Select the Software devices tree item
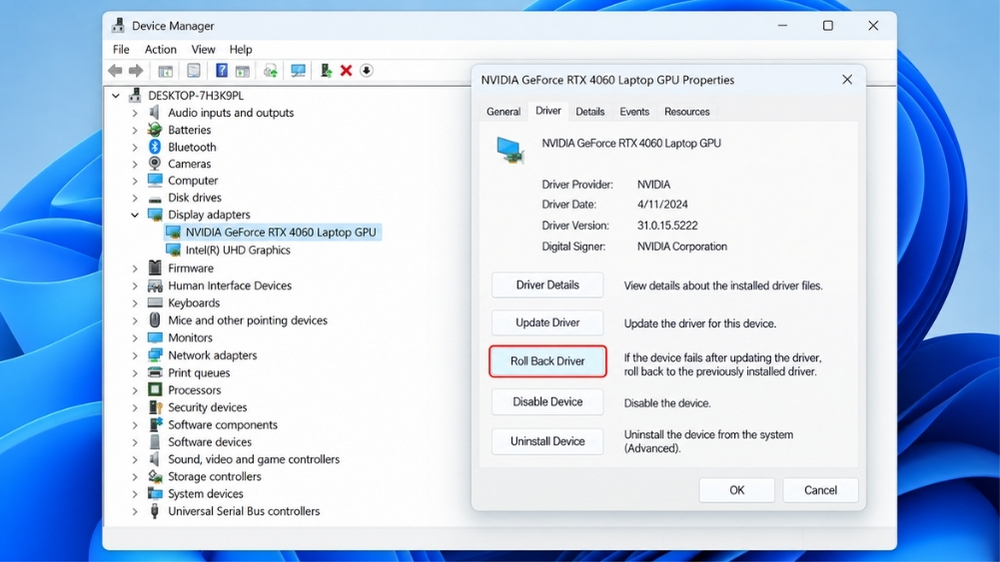 (x=209, y=442)
